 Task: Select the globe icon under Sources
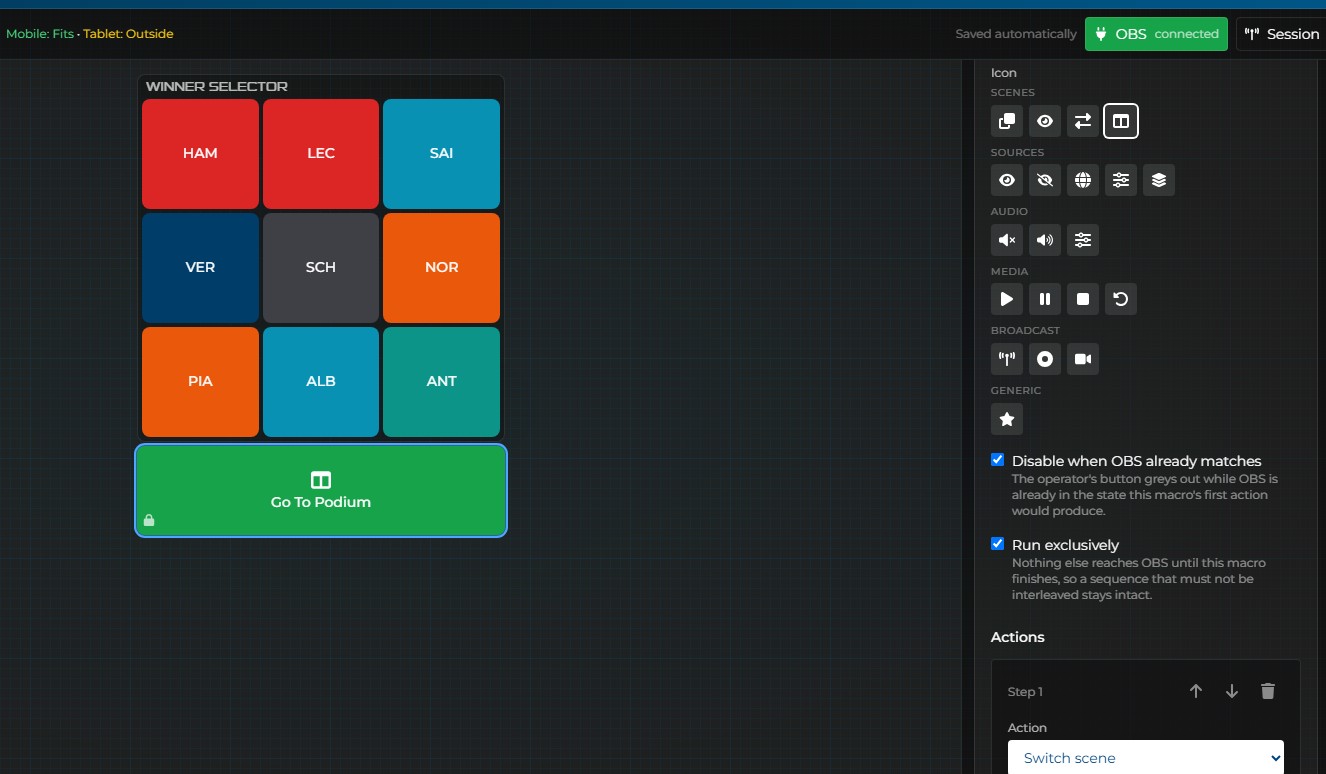click(x=1083, y=180)
